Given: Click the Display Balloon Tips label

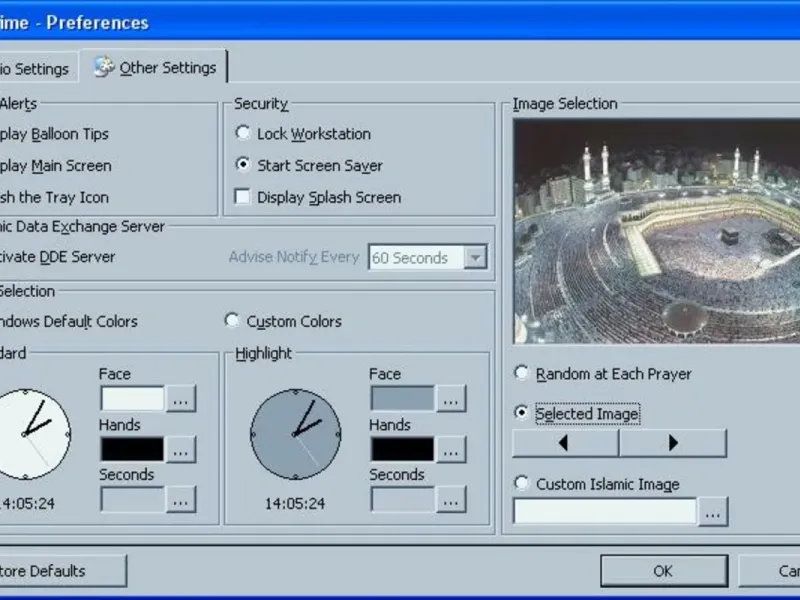Looking at the screenshot, I should 54,134.
